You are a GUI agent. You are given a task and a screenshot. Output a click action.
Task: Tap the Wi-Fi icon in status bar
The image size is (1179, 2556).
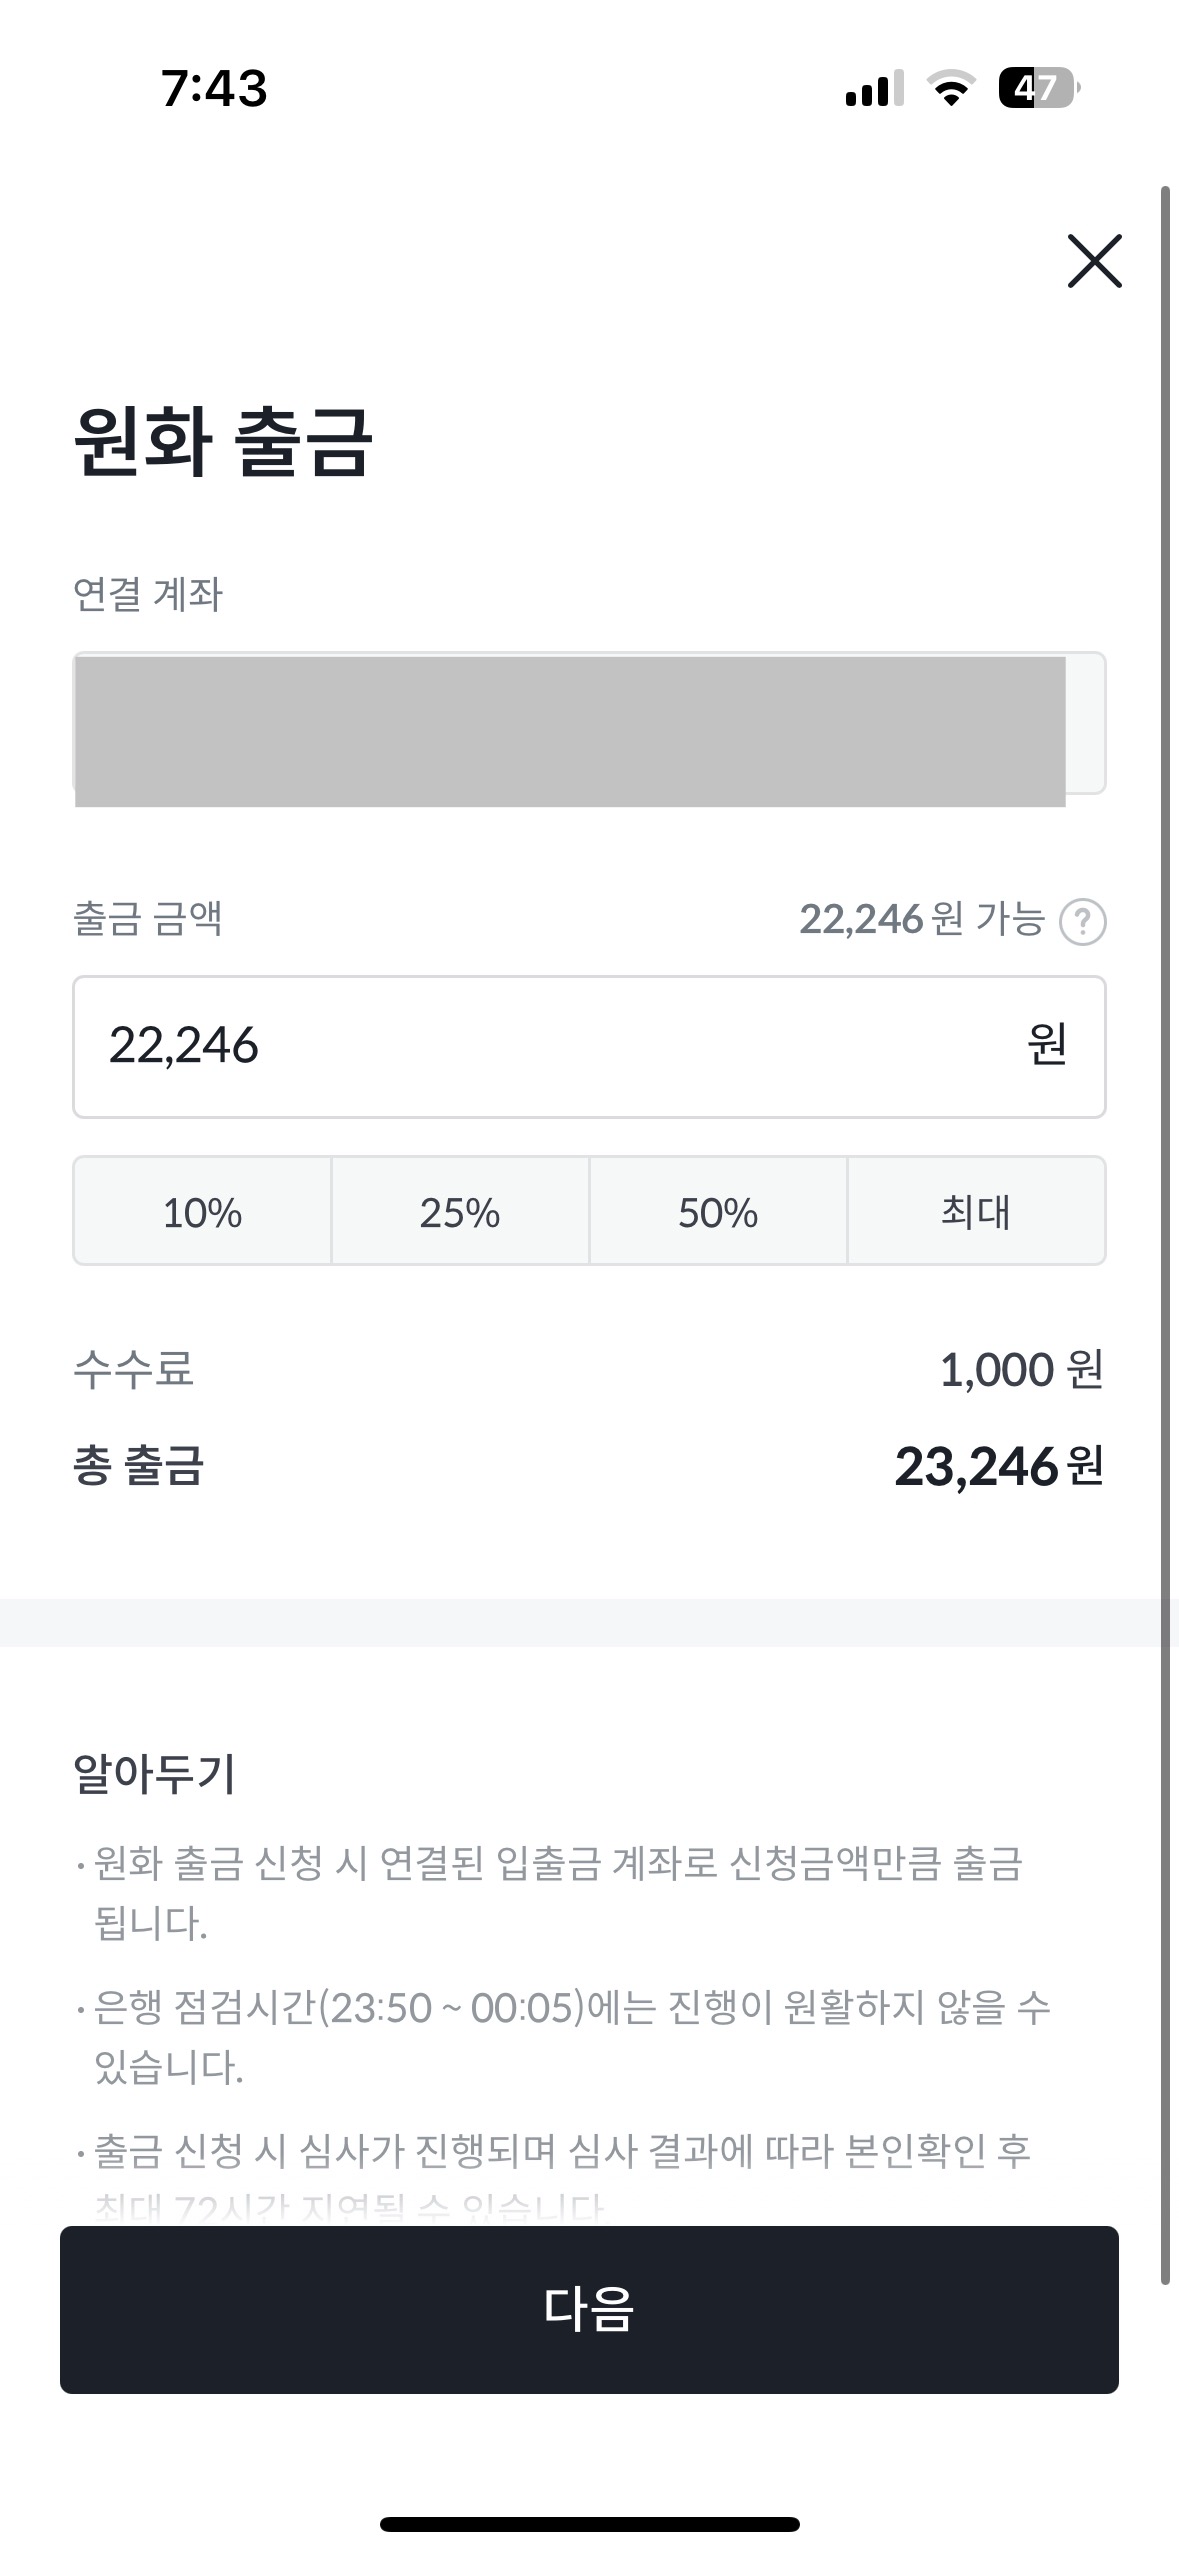pos(951,88)
